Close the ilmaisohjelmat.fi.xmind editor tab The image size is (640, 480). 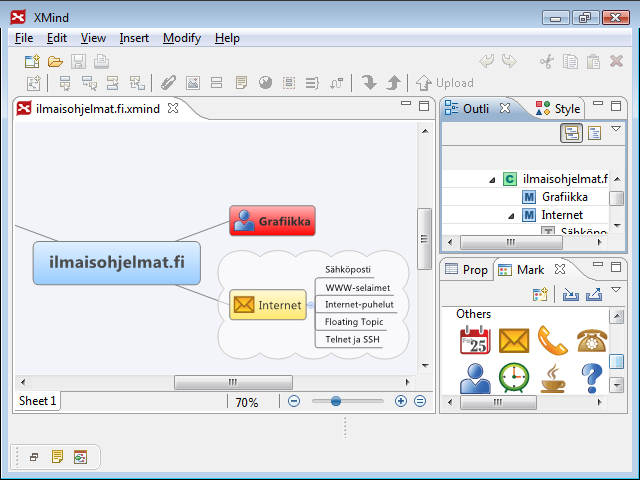coord(173,108)
